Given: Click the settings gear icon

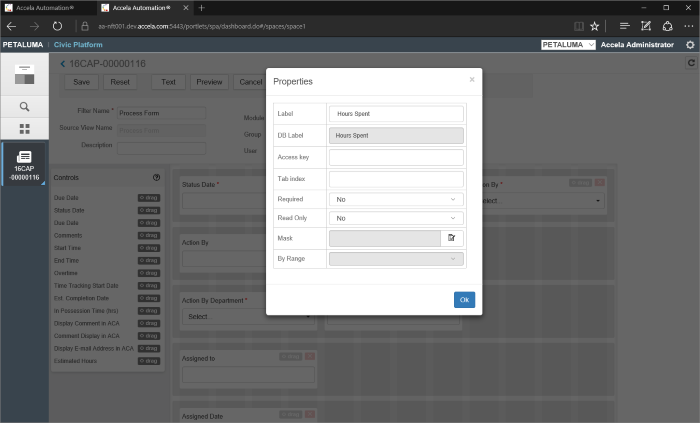Looking at the screenshot, I should click(690, 45).
